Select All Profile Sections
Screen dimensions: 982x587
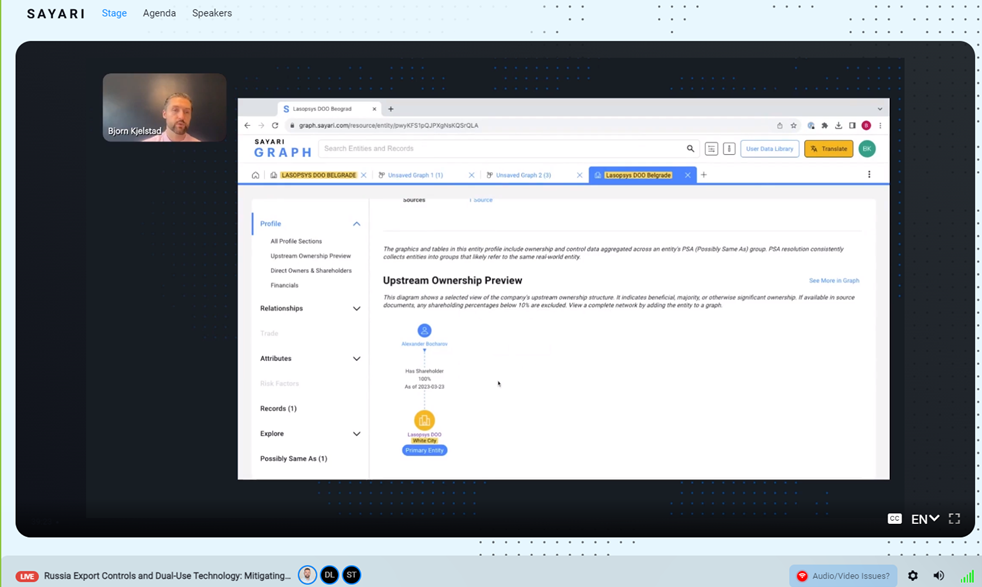[x=296, y=241]
